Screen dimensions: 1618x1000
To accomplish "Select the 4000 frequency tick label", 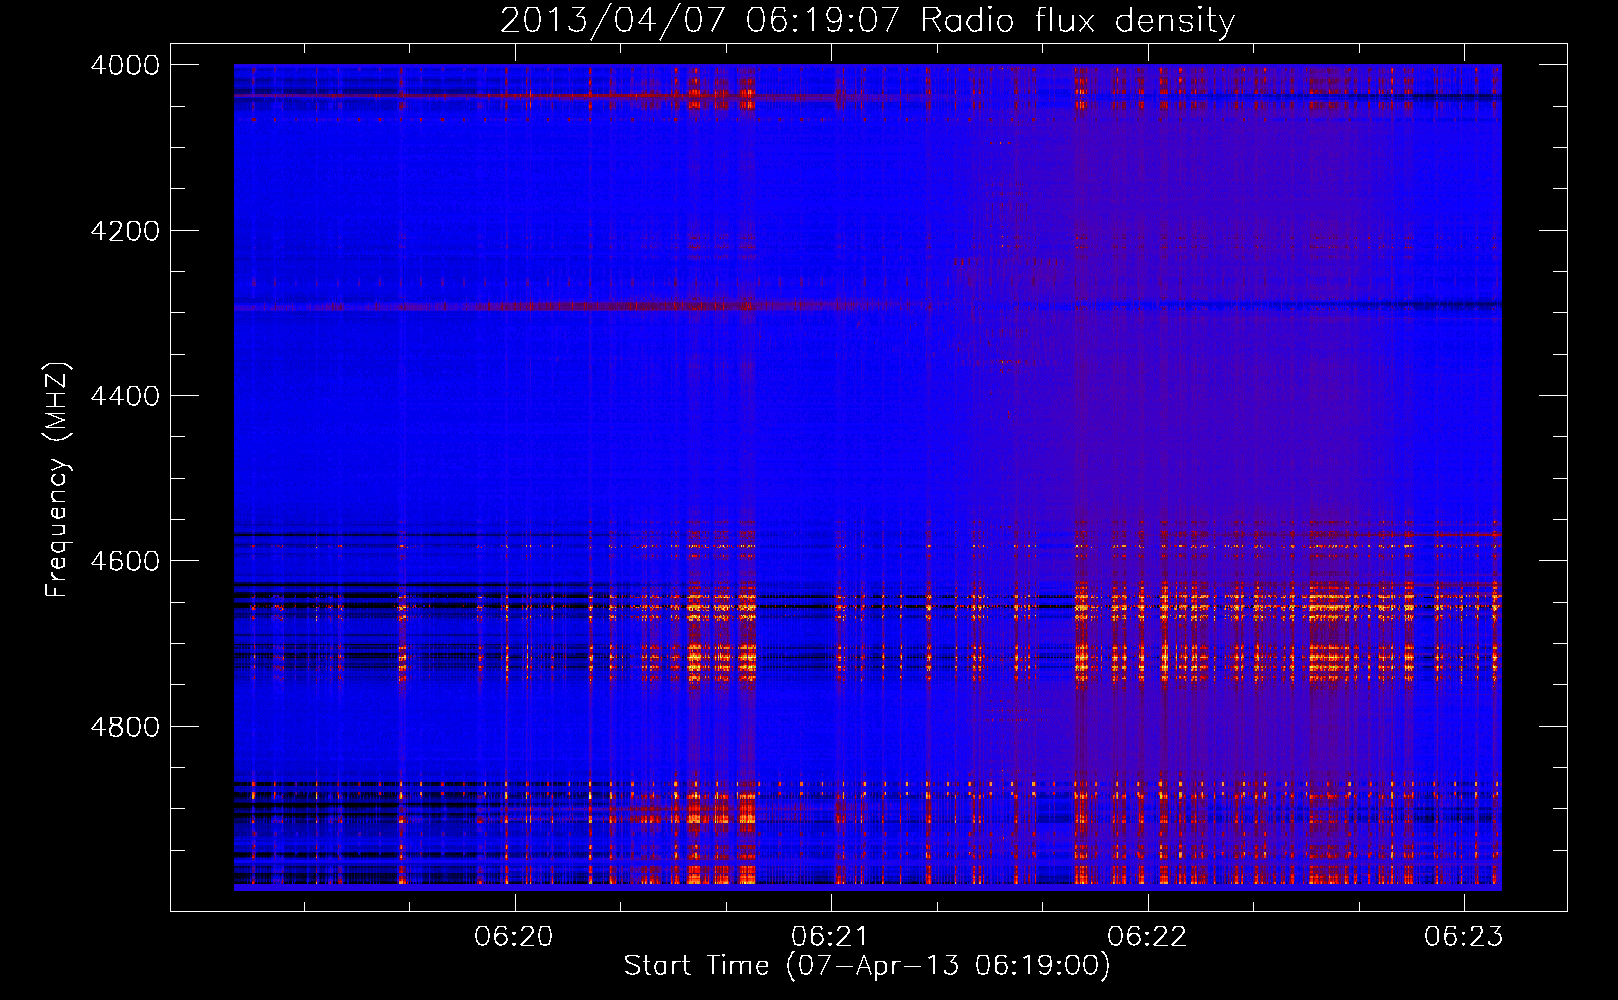I will [x=125, y=65].
